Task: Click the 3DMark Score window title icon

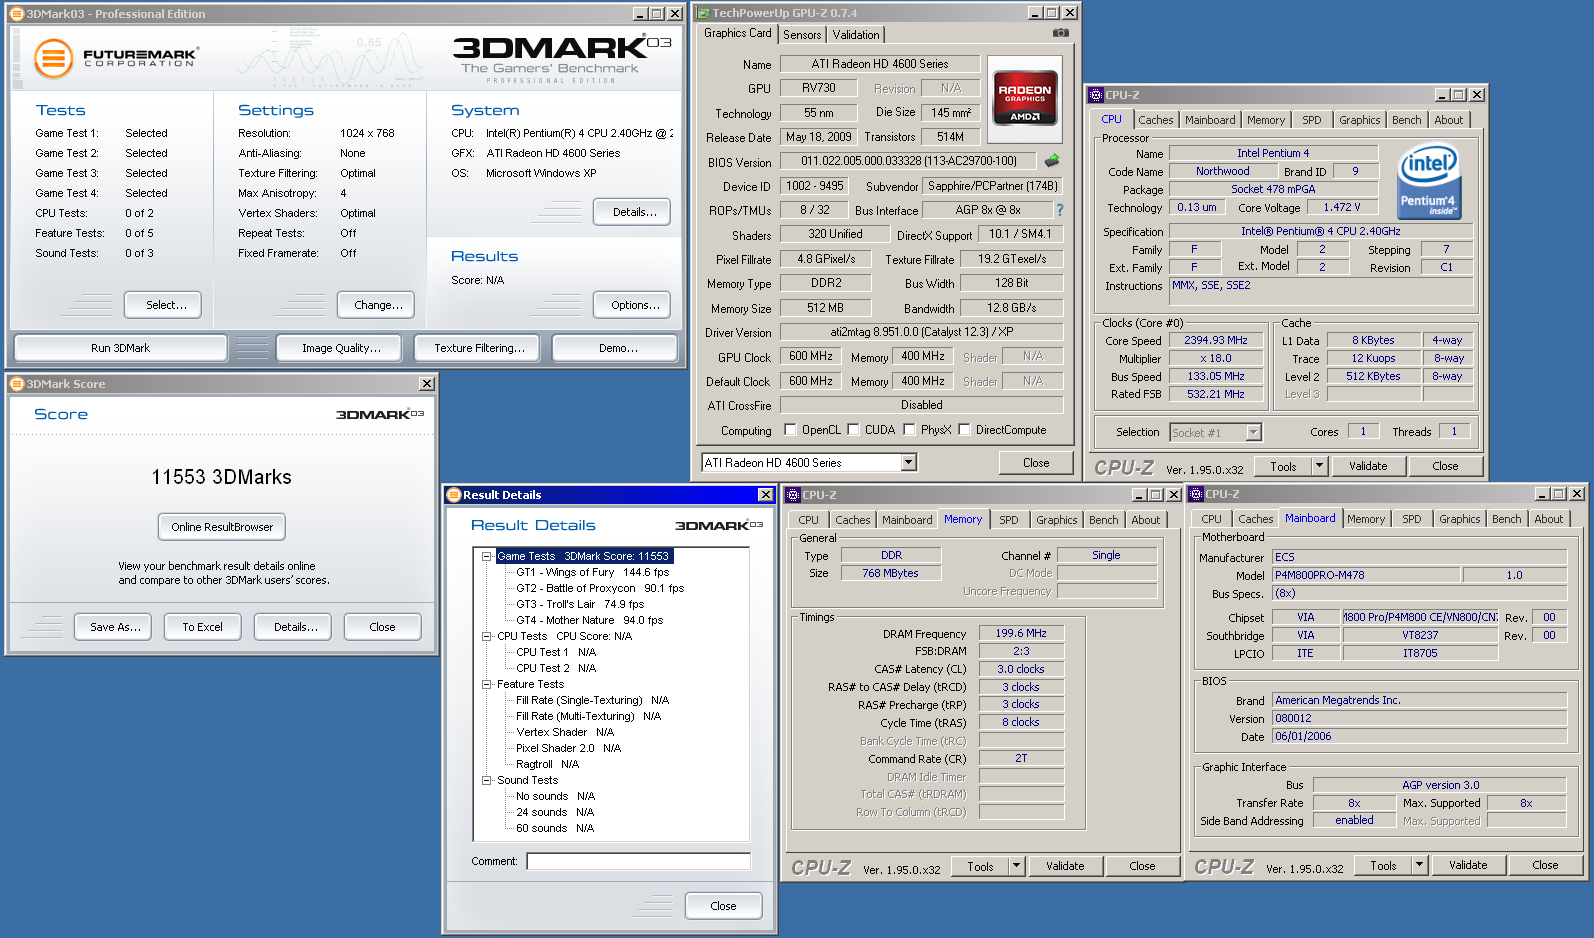Action: 16,384
